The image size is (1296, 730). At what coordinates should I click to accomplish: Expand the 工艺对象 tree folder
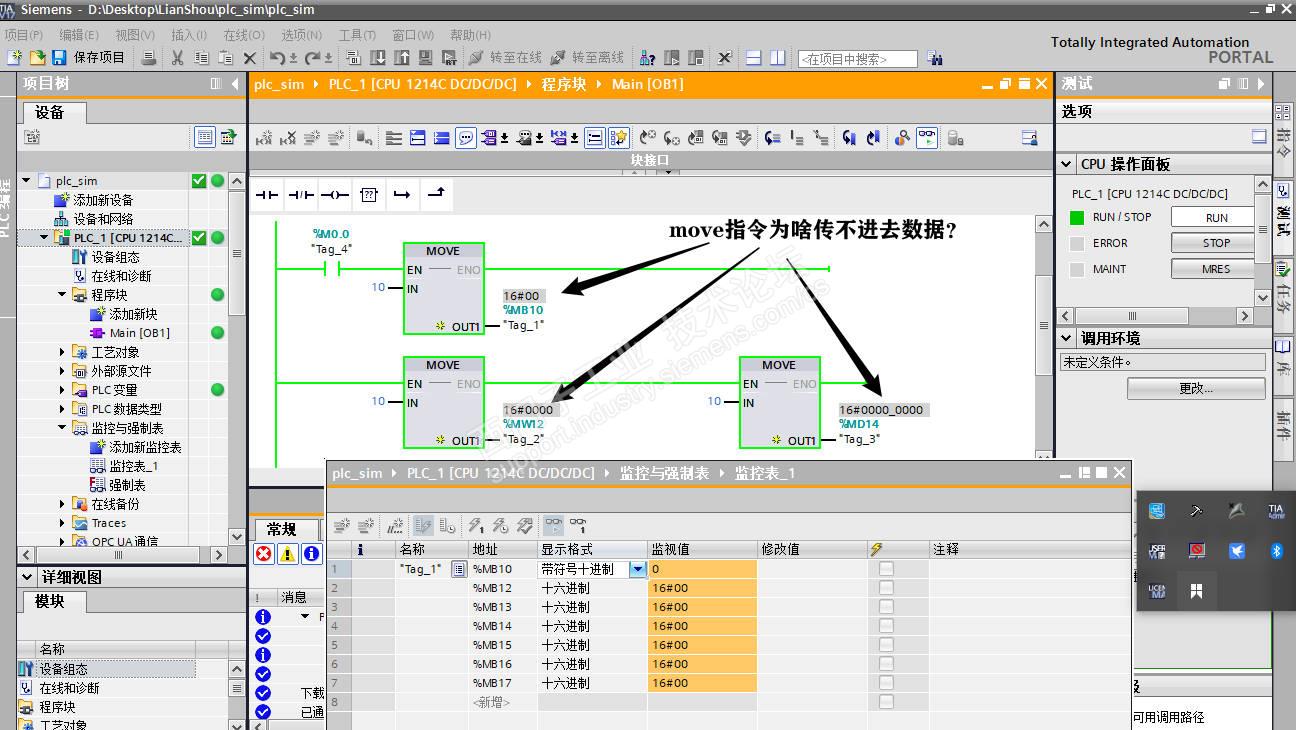62,352
